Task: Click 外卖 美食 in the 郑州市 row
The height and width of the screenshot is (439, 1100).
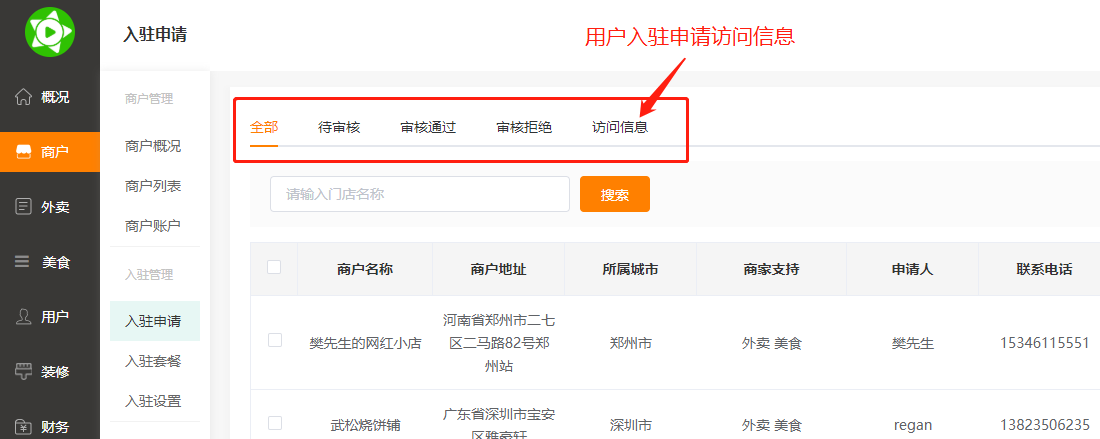Action: click(x=772, y=344)
